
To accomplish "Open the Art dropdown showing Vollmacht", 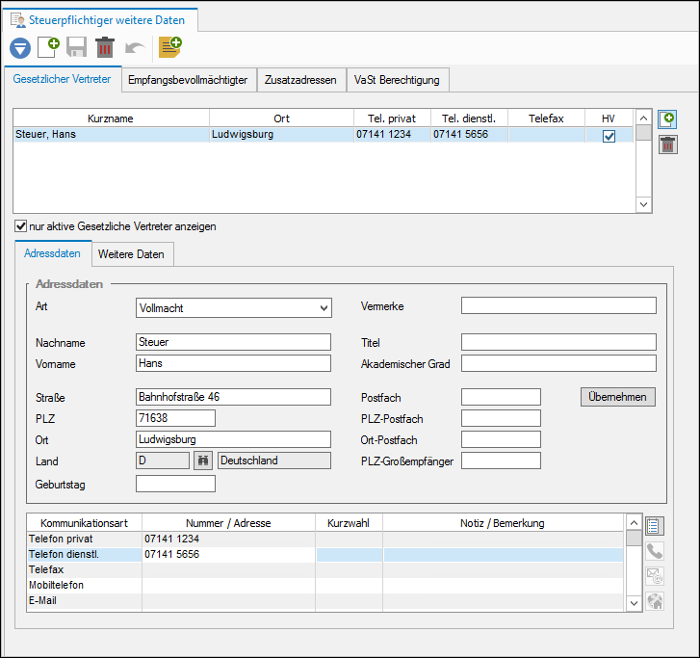I will point(233,308).
